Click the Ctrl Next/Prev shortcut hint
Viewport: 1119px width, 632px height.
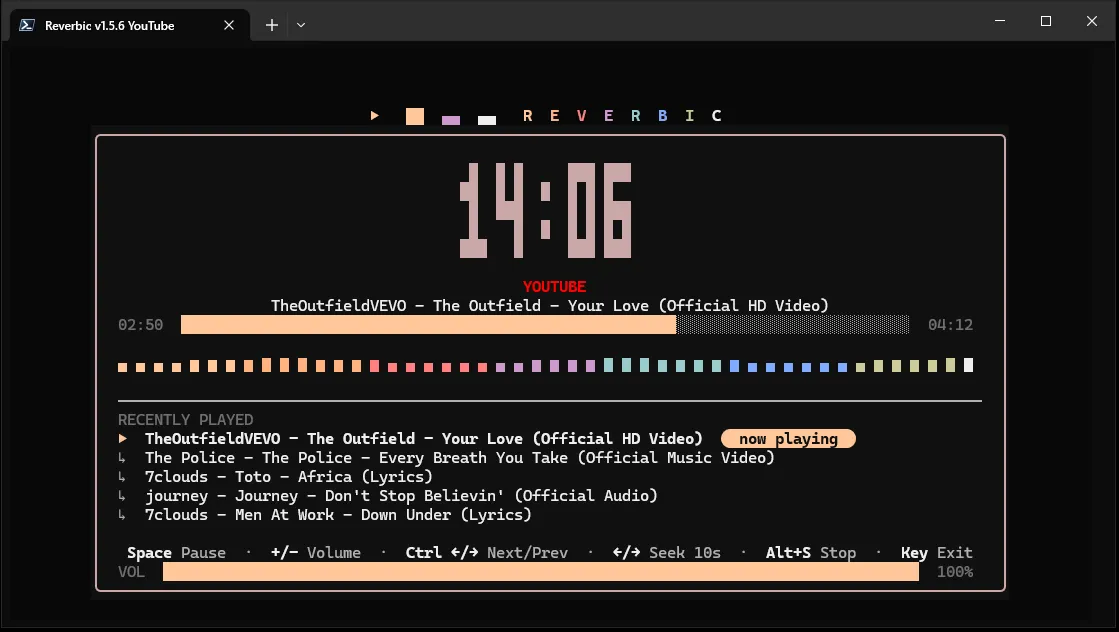tap(487, 553)
